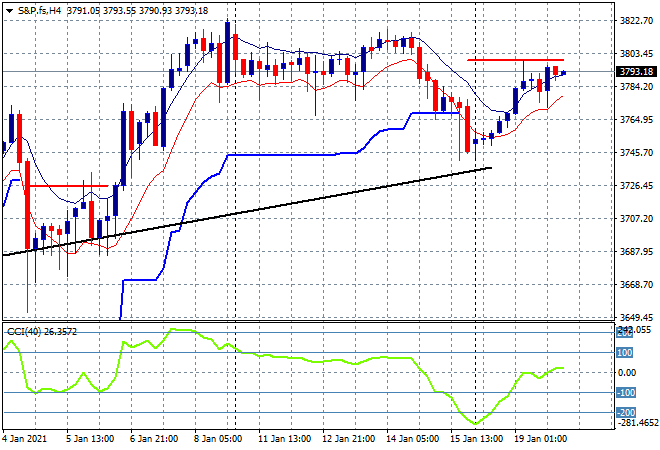
Task: Click the CCI -200 level label
Action: point(625,413)
